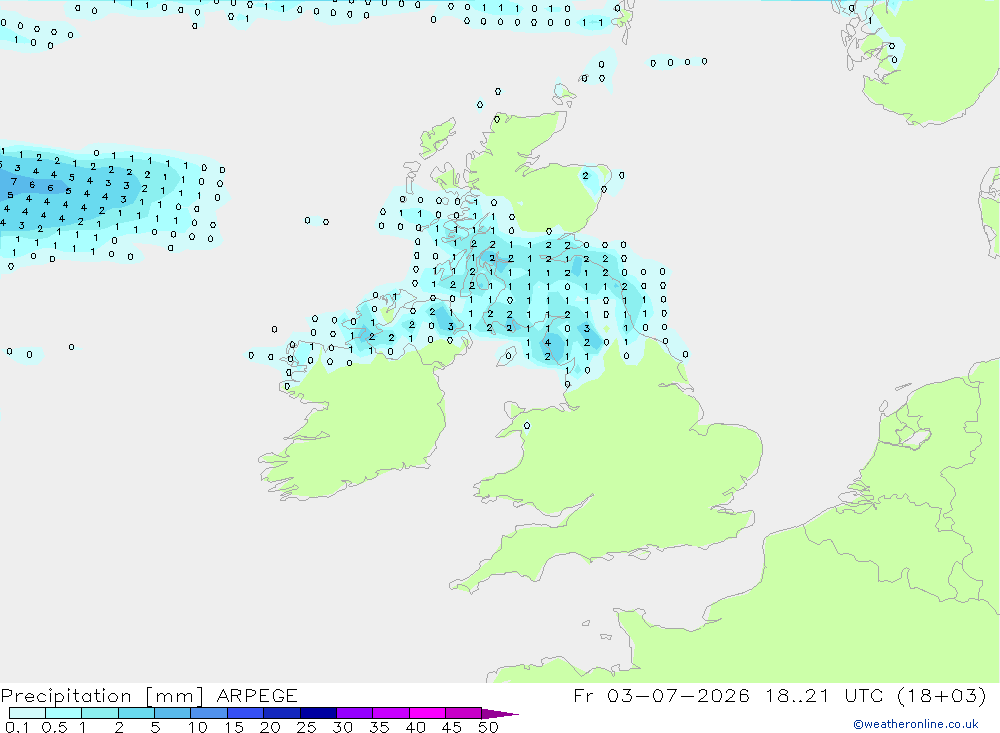The height and width of the screenshot is (733, 1000).
Task: Choose the 40–45 mm magenta legend swatch
Action: coord(427,713)
